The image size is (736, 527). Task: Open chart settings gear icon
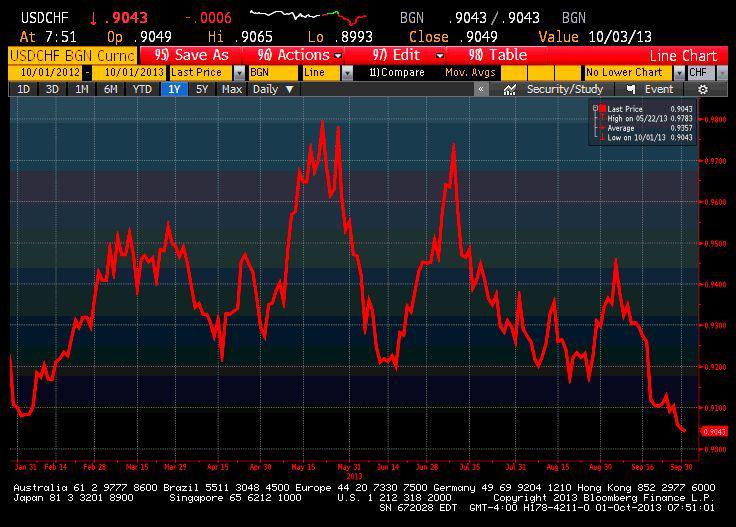pos(703,89)
